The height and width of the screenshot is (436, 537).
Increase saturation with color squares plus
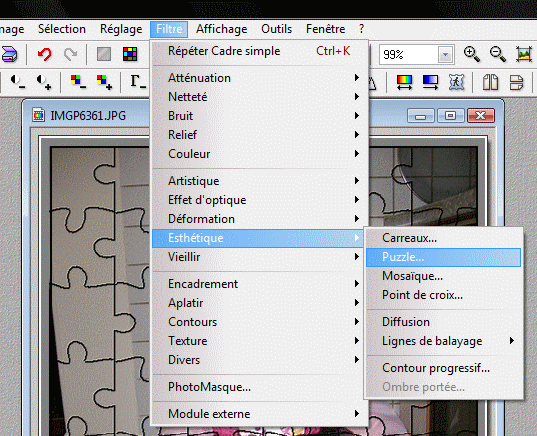[104, 82]
